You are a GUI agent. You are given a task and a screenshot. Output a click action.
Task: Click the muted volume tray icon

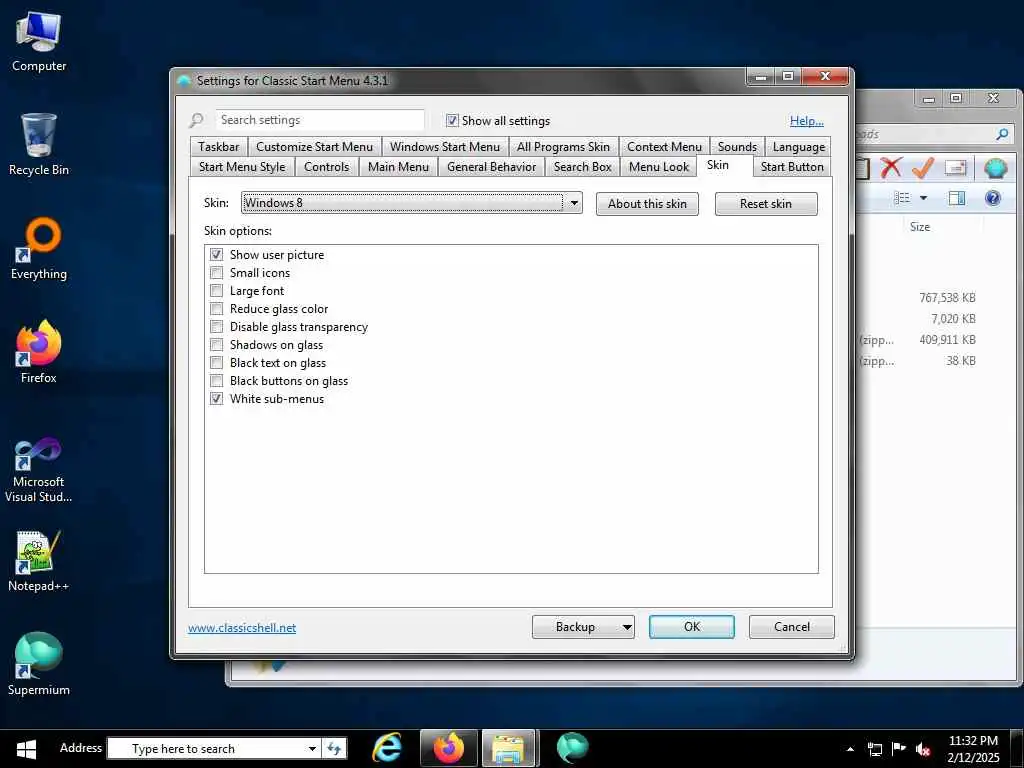point(923,749)
